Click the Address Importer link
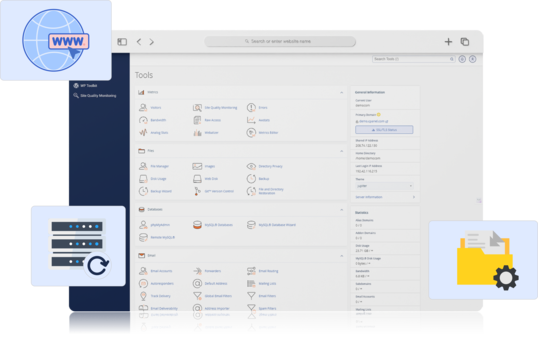The width and height of the screenshot is (538, 363). 217,308
